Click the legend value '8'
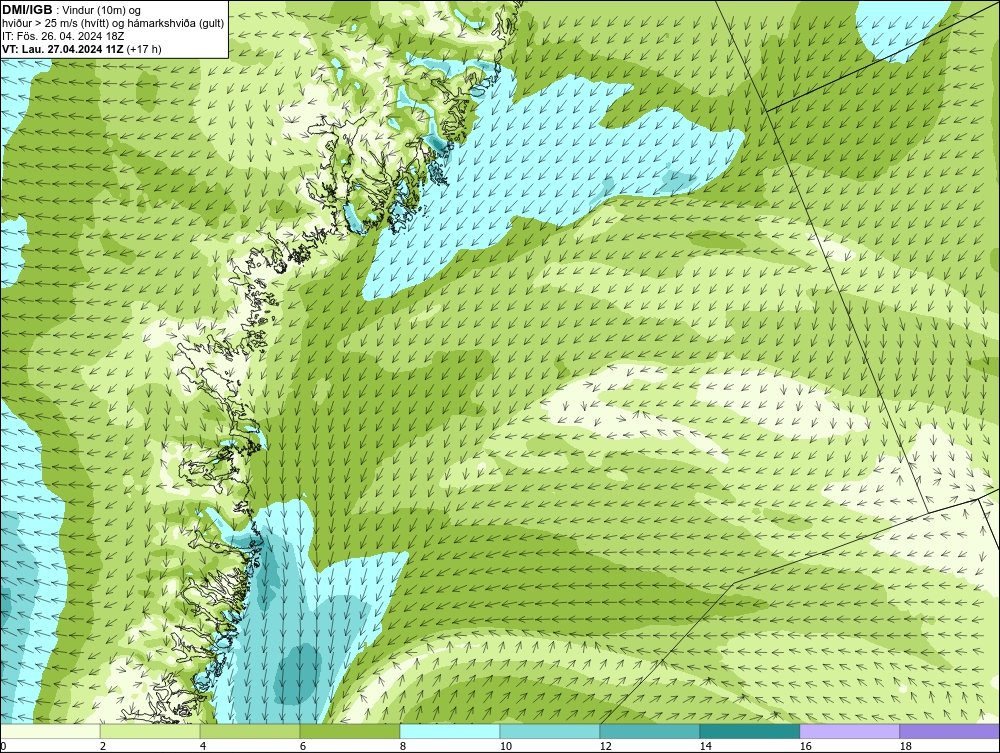 pyautogui.click(x=402, y=746)
